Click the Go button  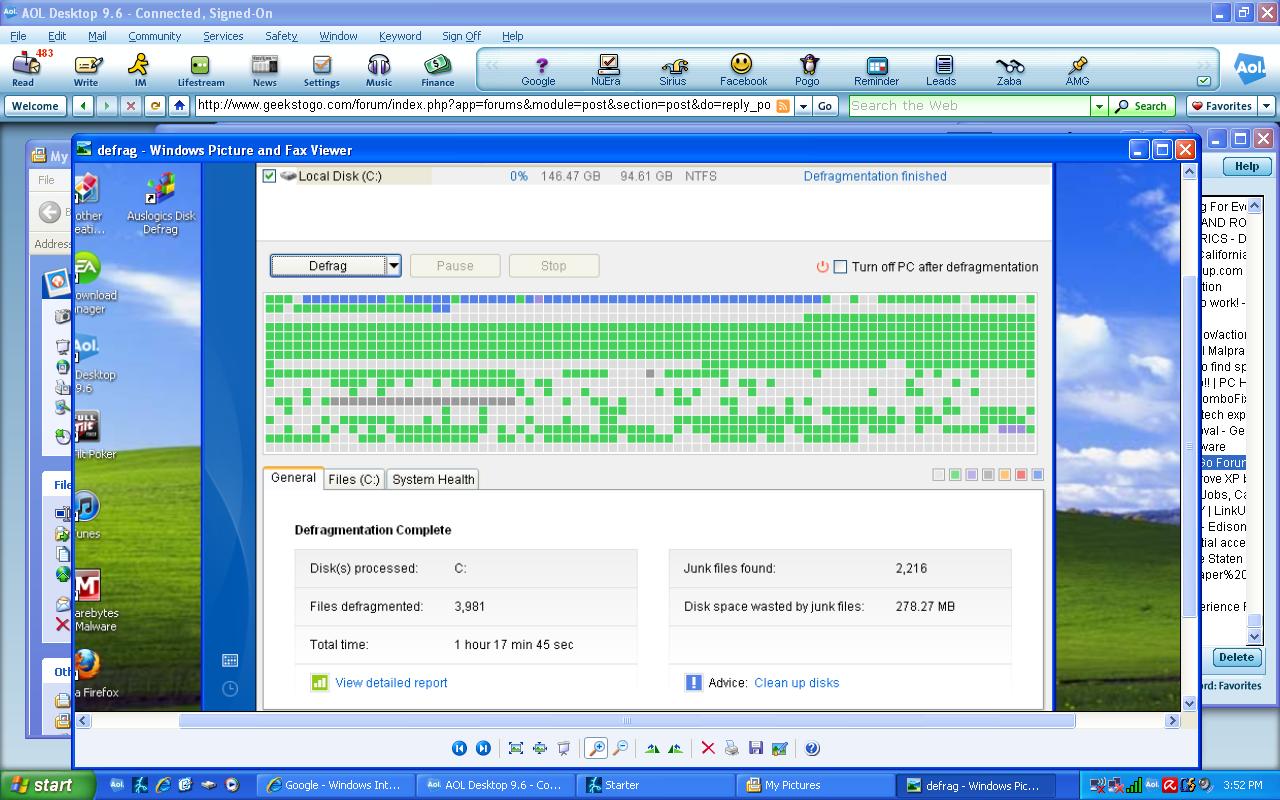click(x=825, y=105)
